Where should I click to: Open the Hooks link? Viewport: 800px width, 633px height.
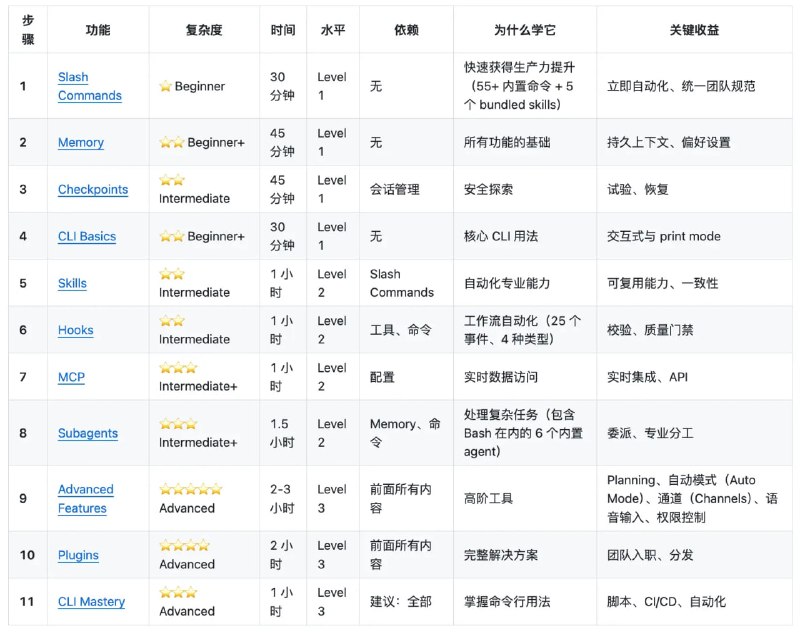[x=76, y=330]
